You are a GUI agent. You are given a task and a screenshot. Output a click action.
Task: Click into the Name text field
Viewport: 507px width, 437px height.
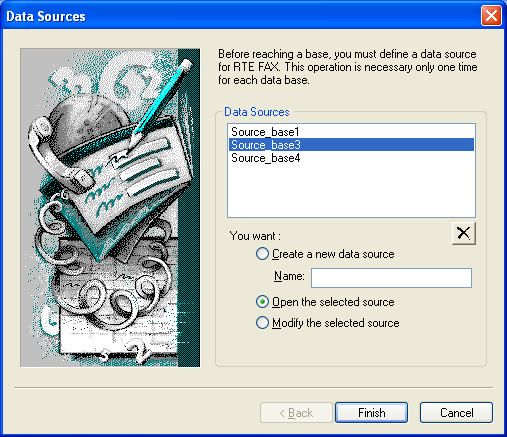point(391,278)
